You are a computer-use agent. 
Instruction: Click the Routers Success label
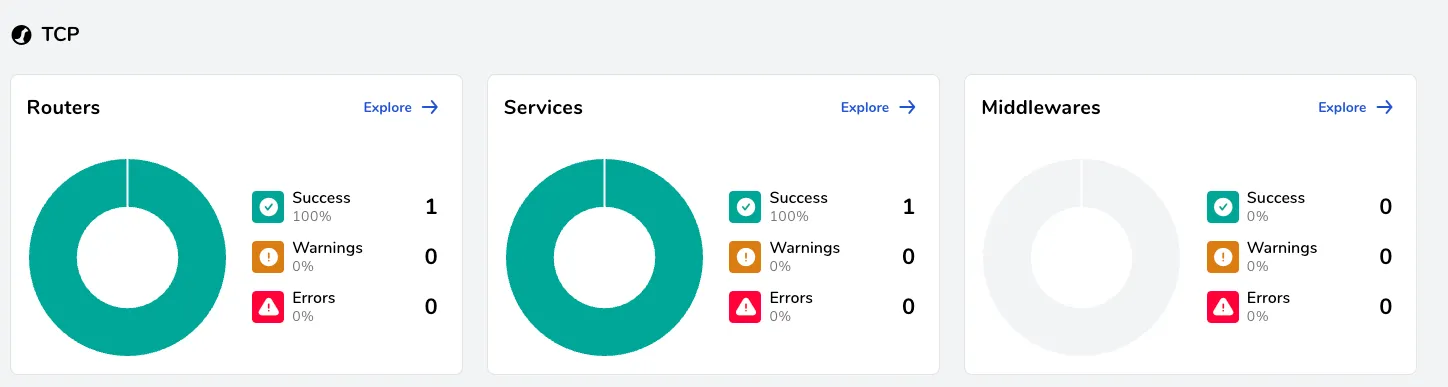321,198
